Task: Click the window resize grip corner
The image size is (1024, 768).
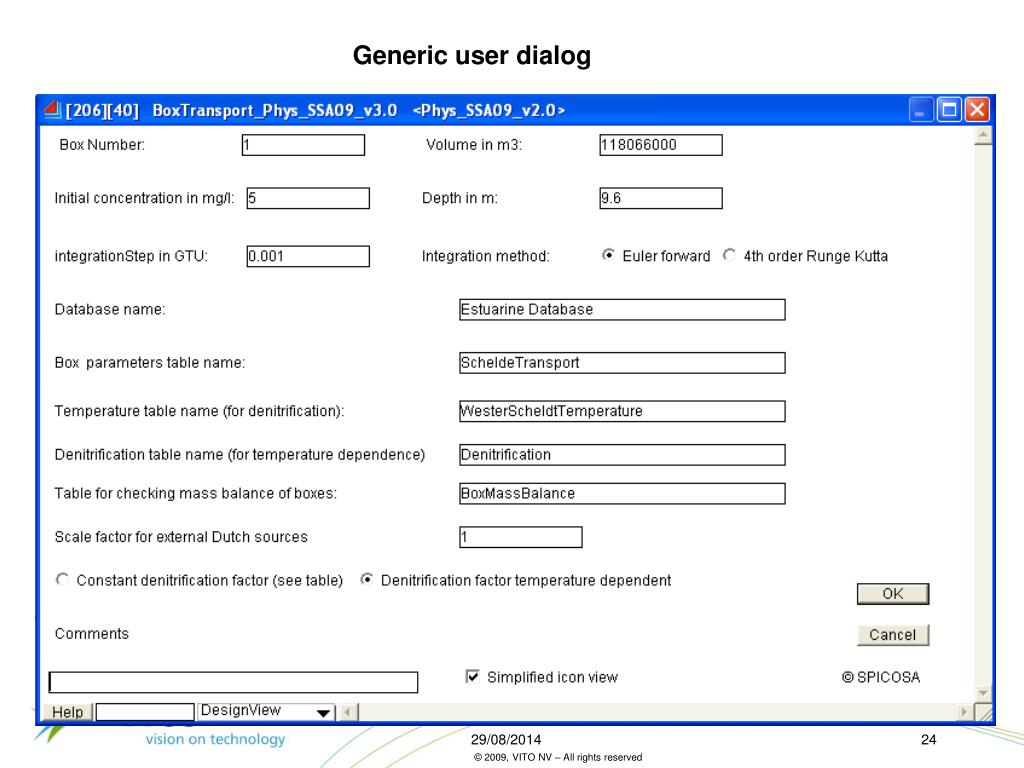Action: pyautogui.click(x=984, y=712)
